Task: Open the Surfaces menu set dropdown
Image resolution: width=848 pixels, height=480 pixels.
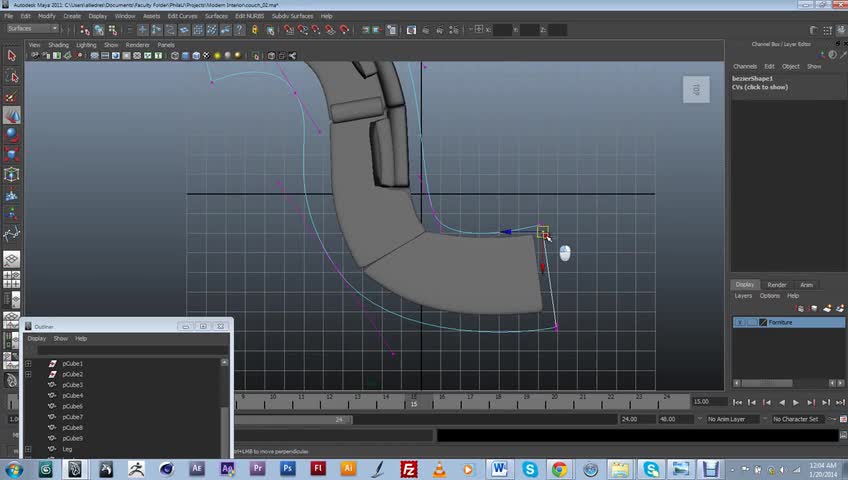Action: [32, 29]
